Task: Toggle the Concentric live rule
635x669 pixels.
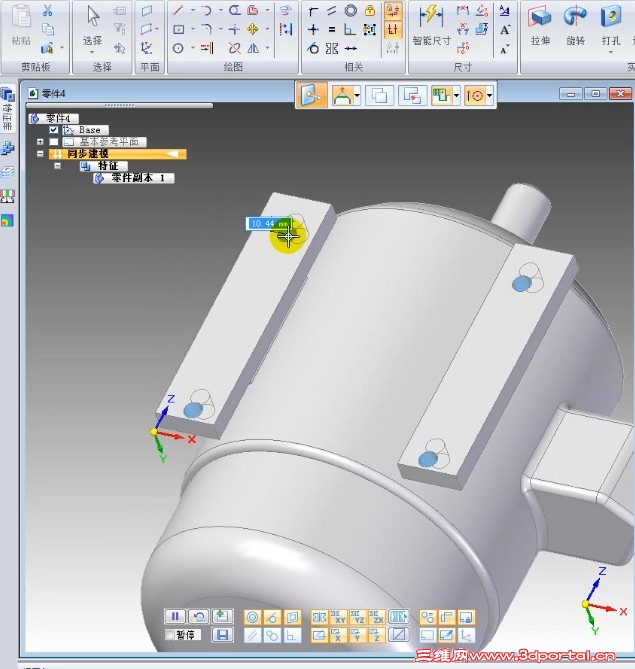Action: 252,617
